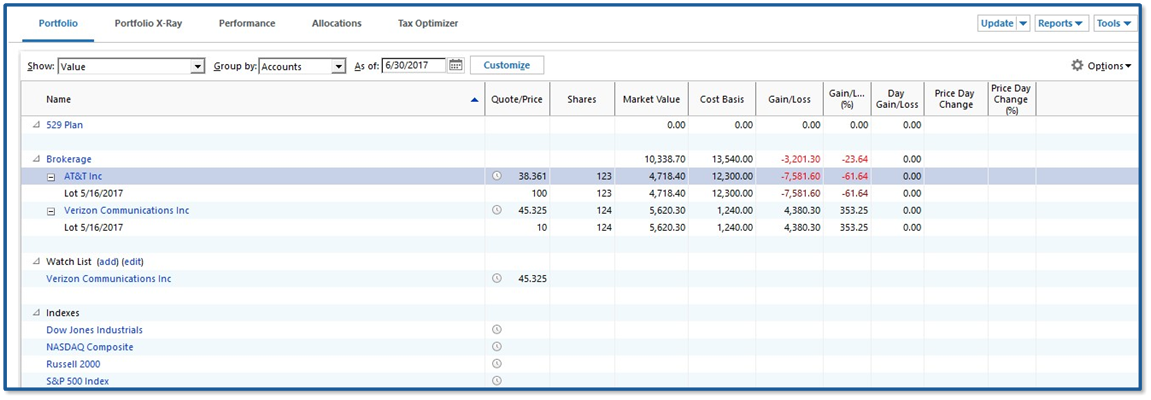Viewport: 1151px width, 400px height.
Task: Click the Watch List add link
Action: [x=107, y=262]
